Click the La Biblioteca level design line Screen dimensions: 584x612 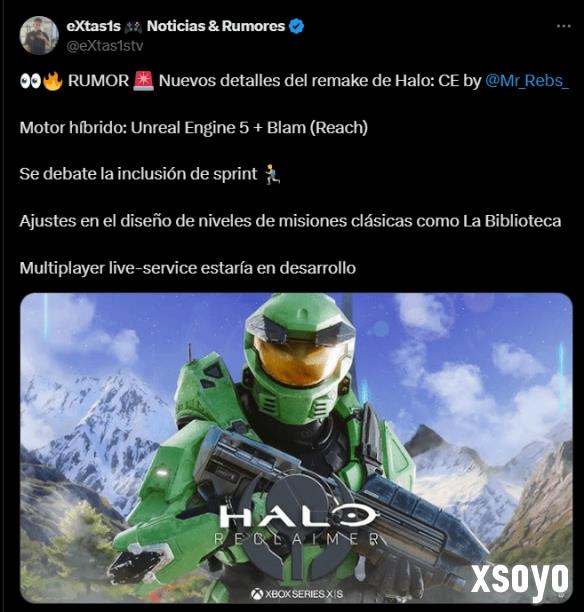coord(290,221)
